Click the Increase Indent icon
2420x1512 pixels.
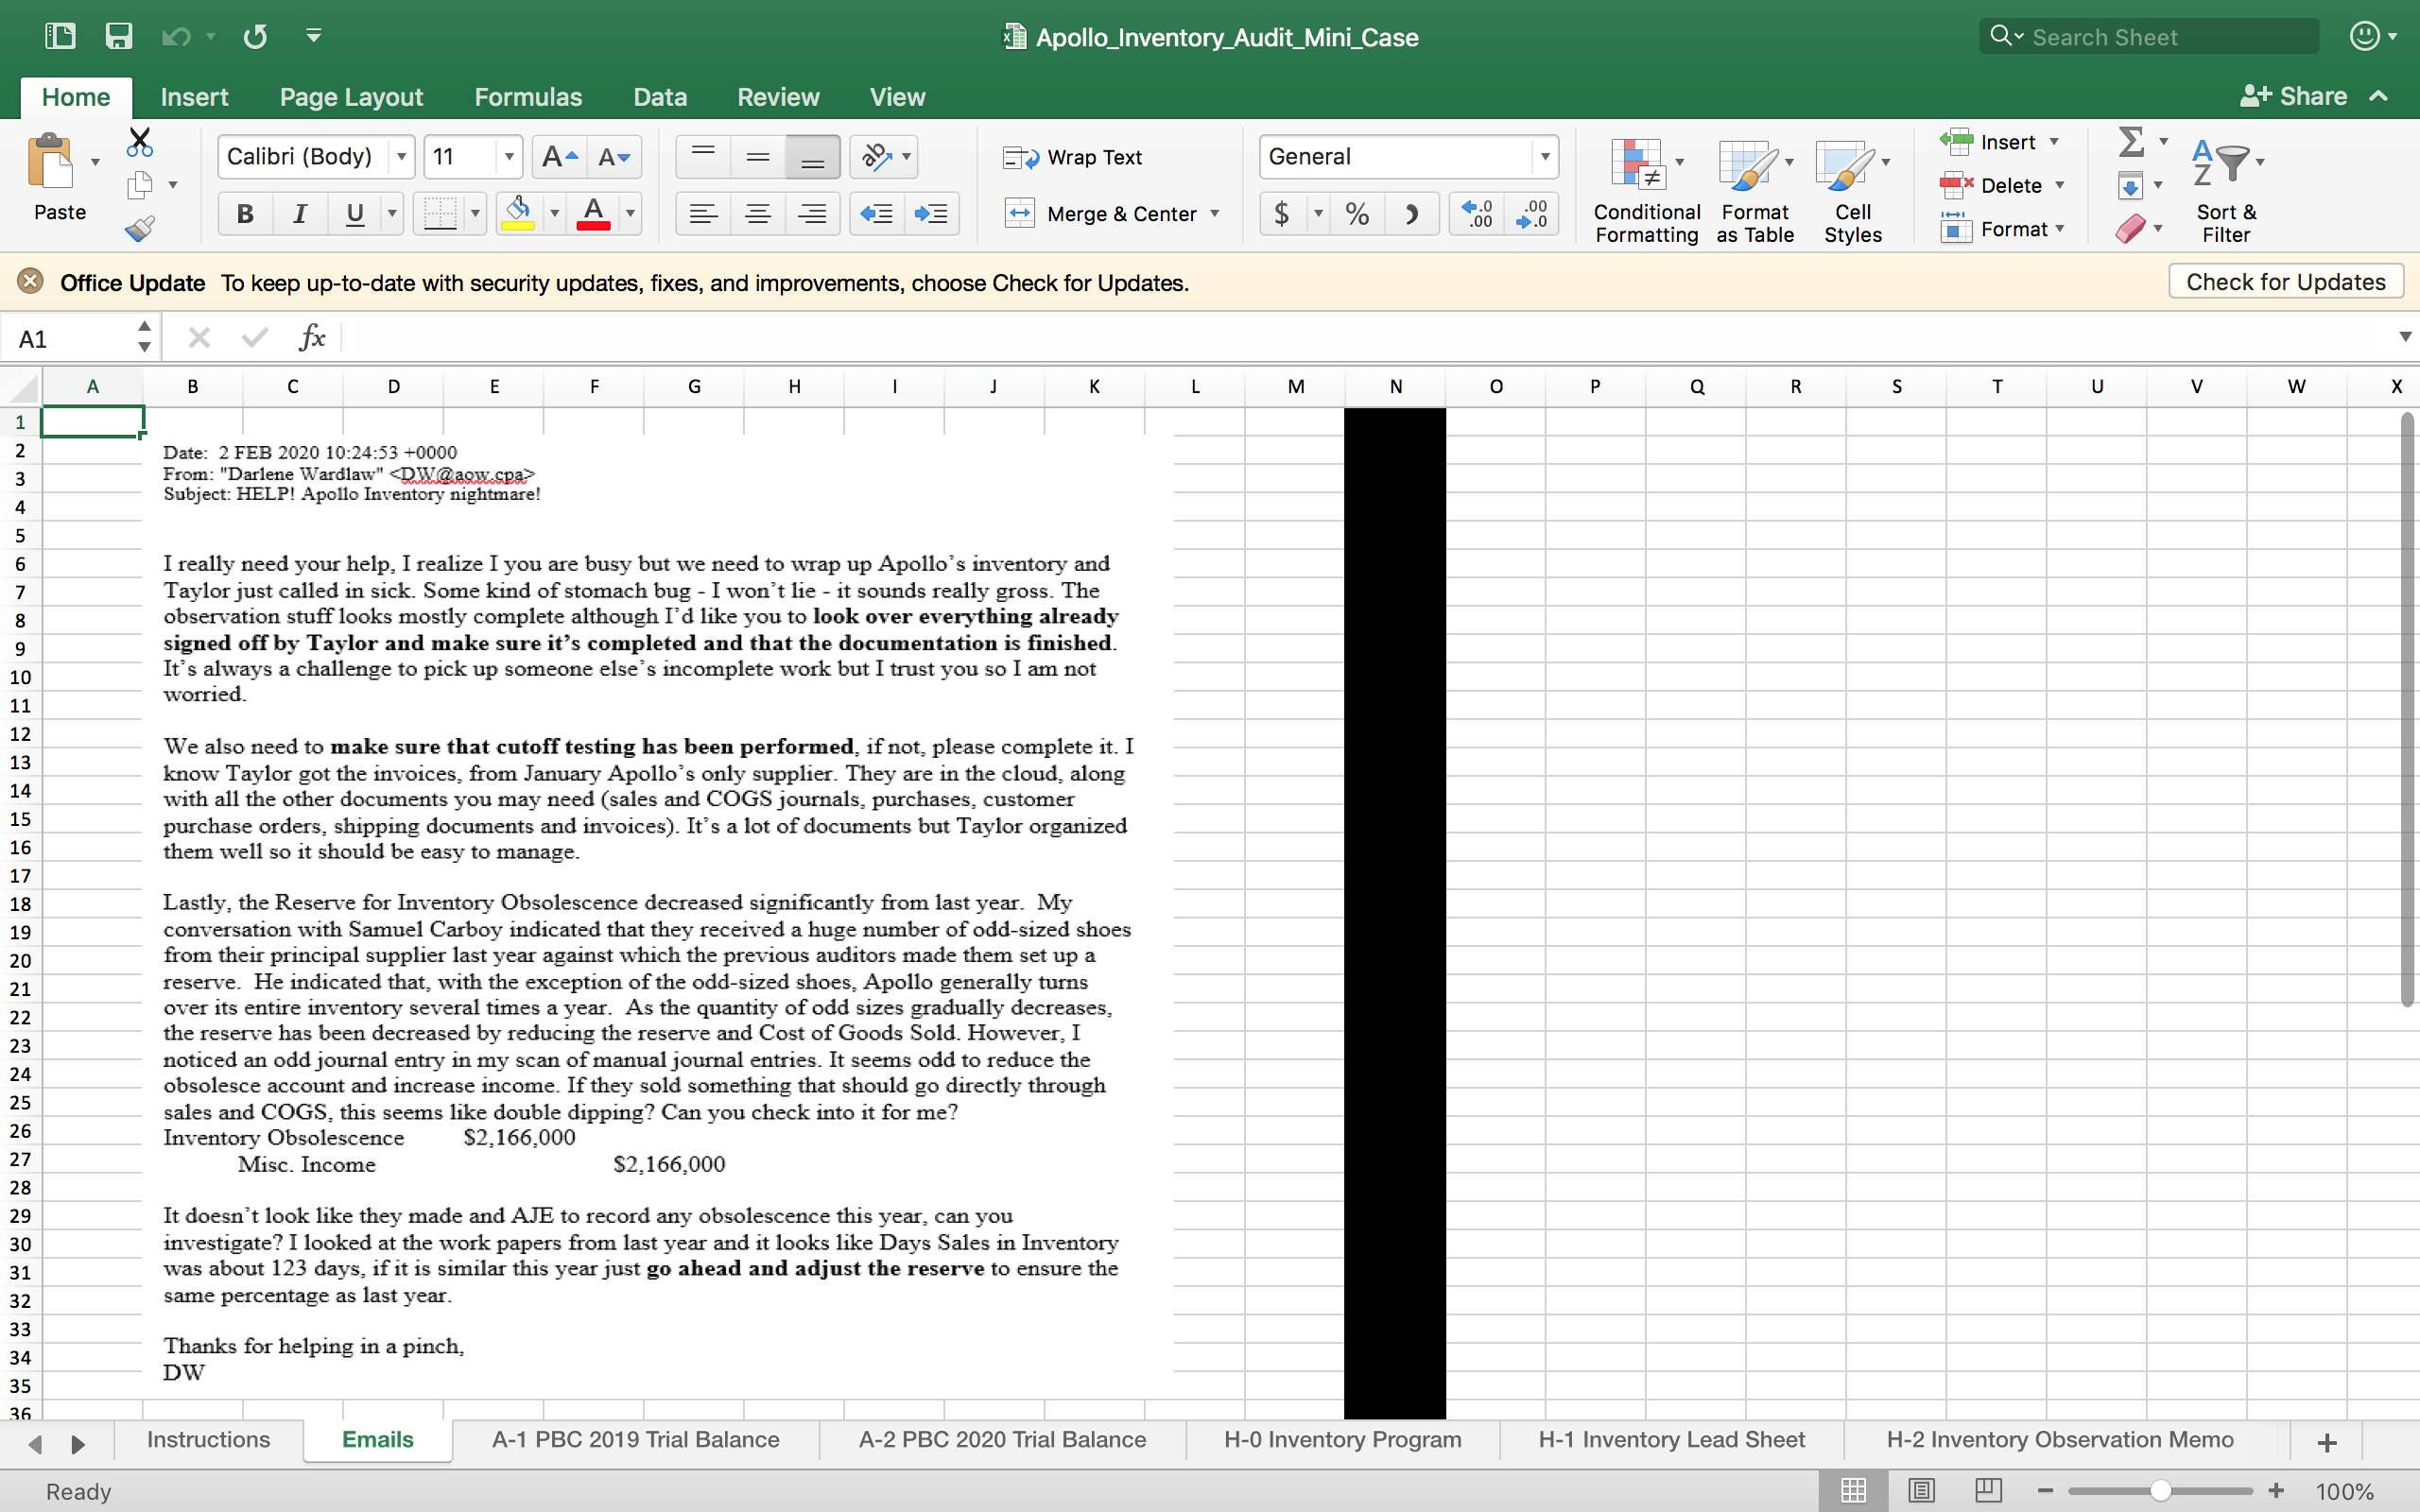pyautogui.click(x=931, y=214)
